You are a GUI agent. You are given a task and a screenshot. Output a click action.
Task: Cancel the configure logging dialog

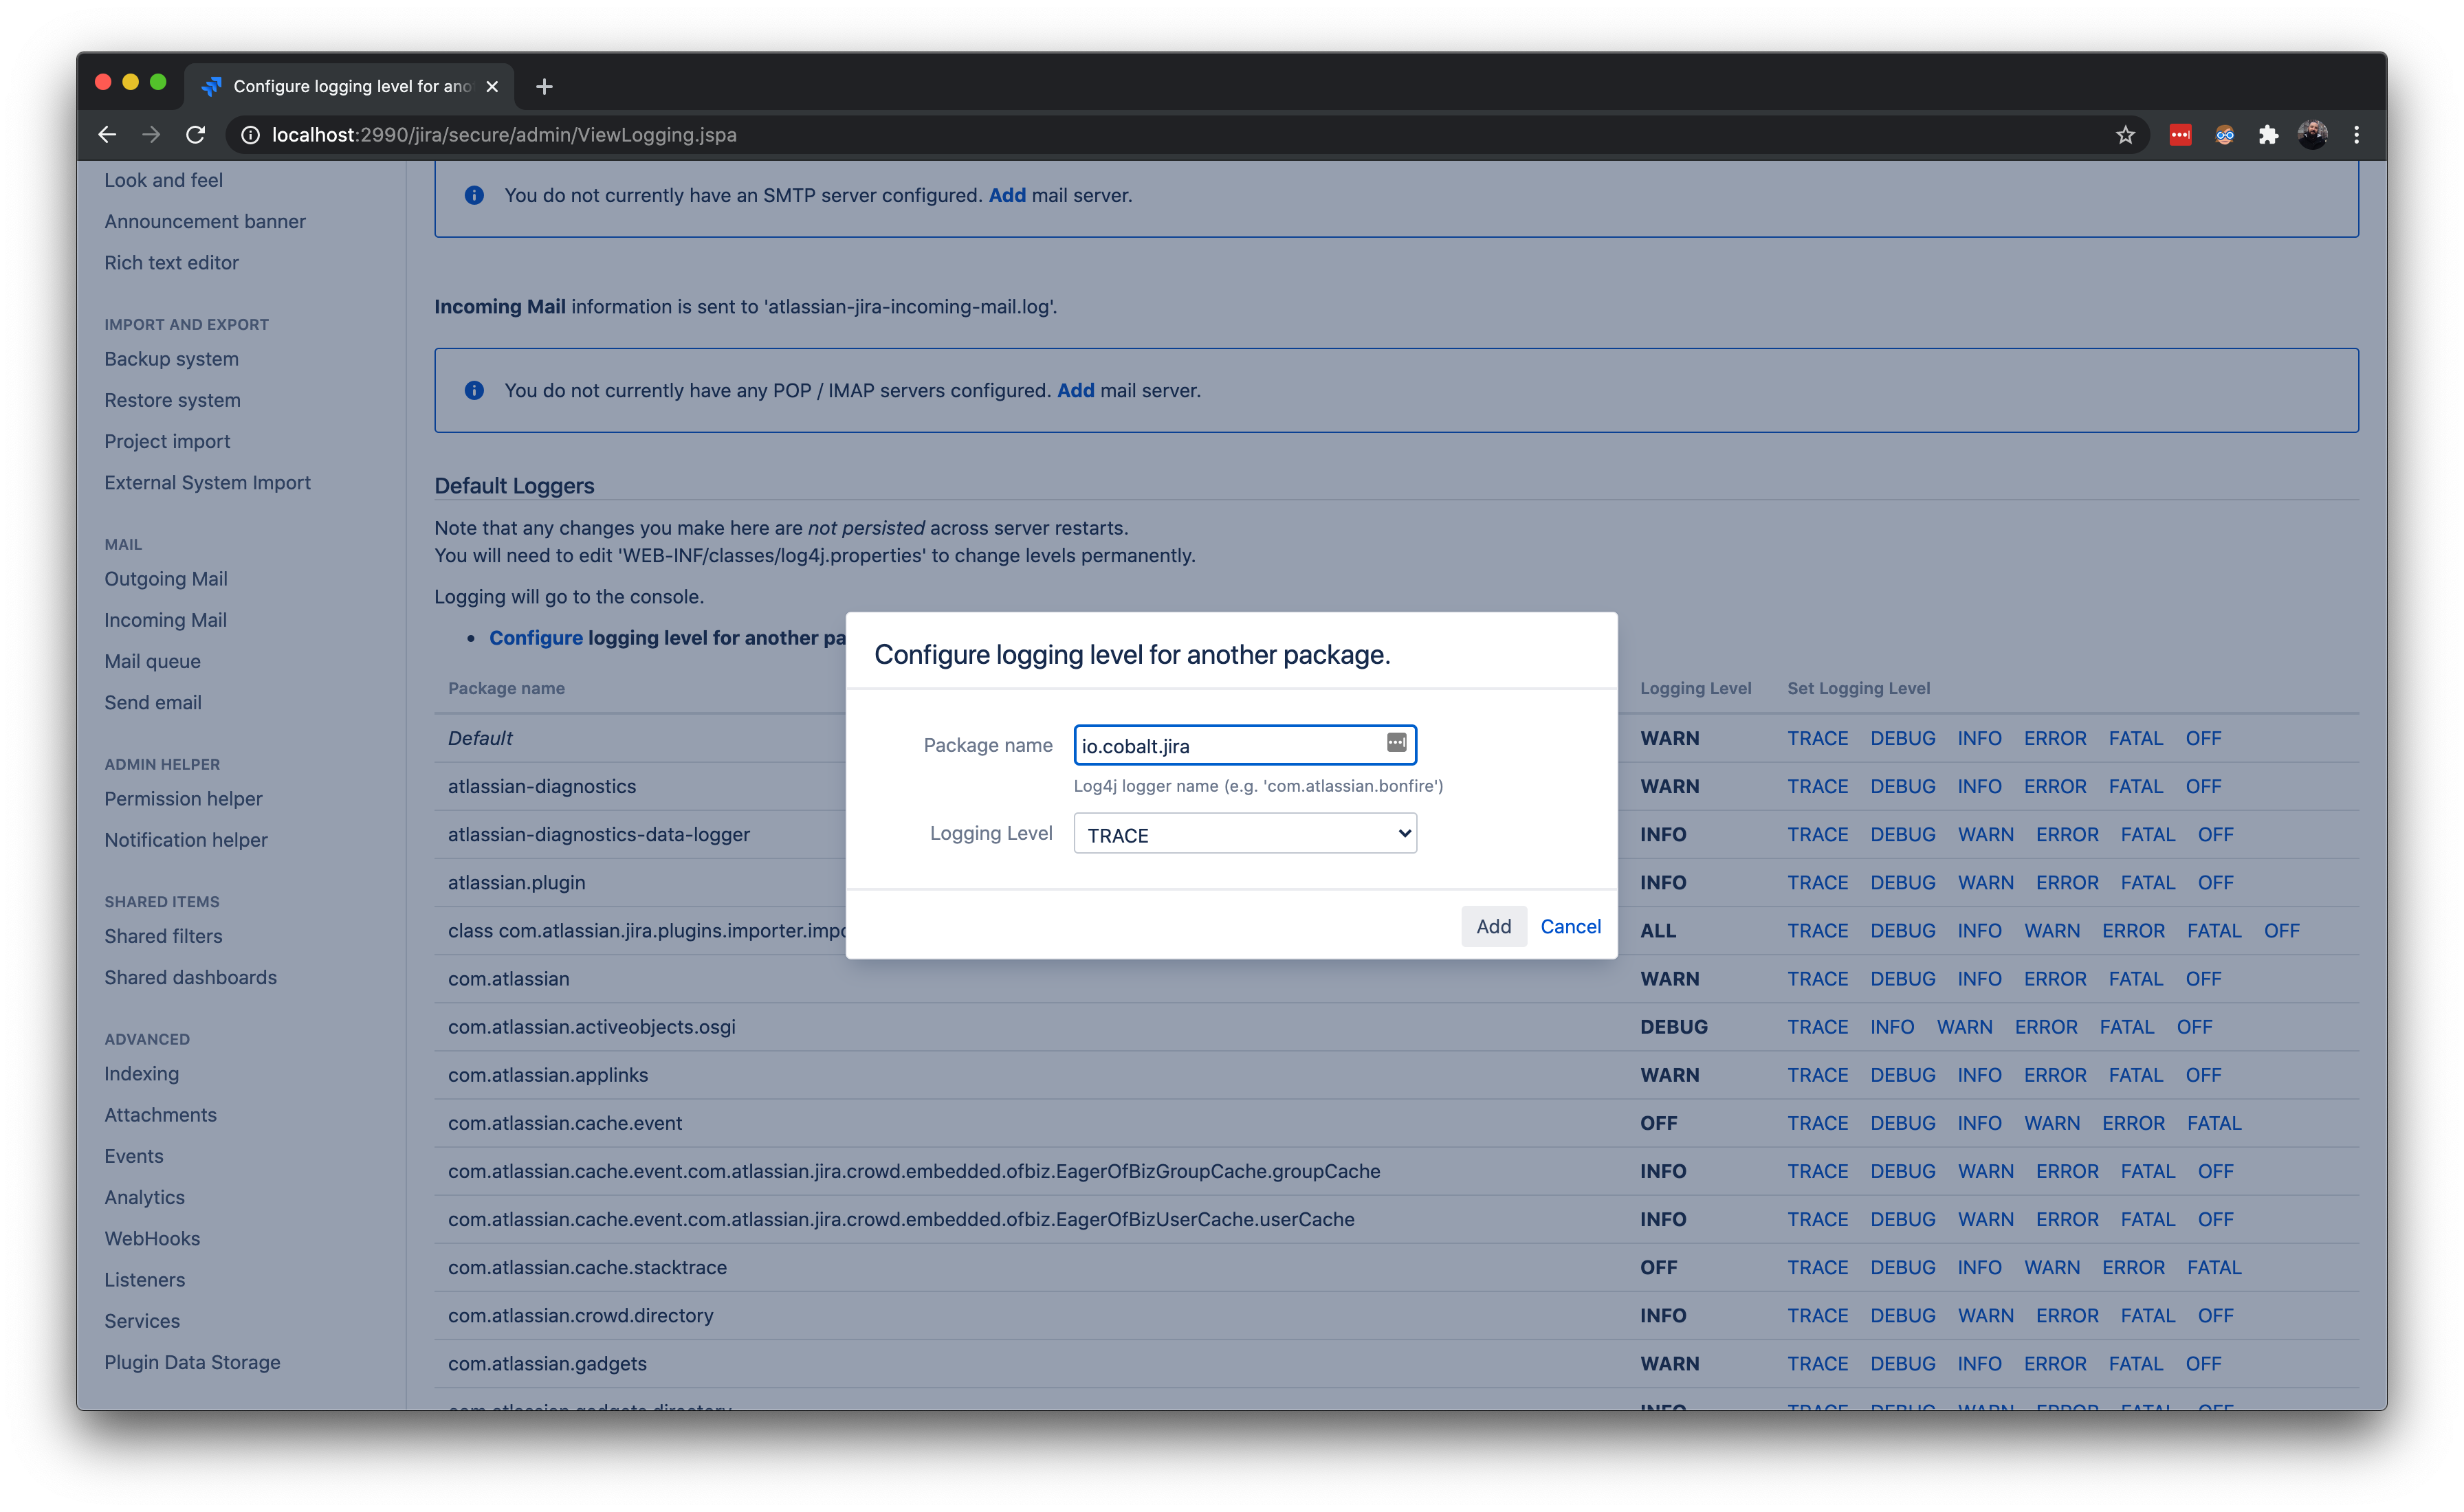[x=1570, y=927]
